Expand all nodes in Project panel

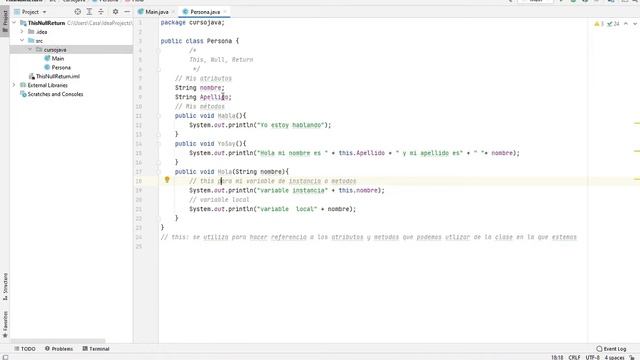(x=89, y=12)
